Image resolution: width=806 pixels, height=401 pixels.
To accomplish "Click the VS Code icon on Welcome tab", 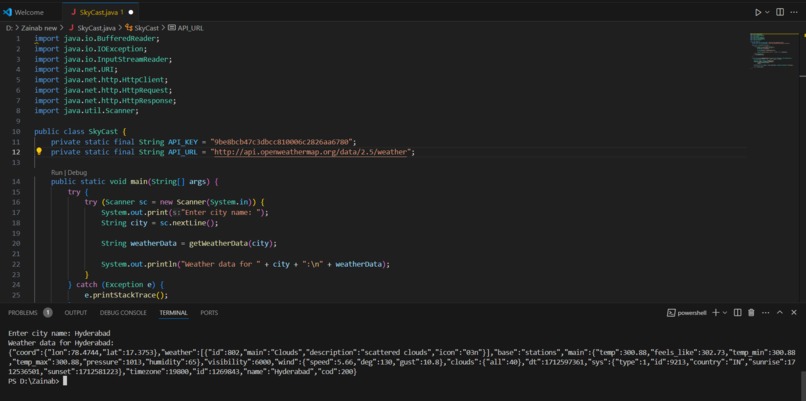I will click(x=7, y=12).
